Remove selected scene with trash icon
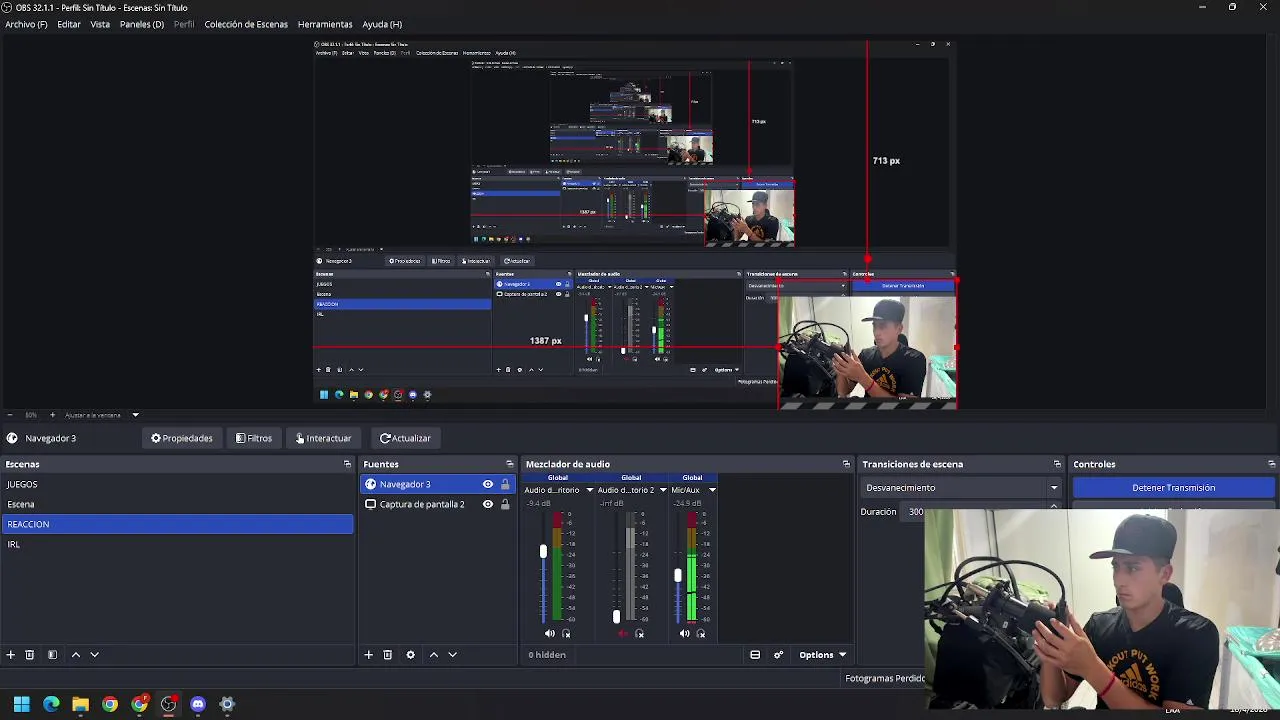The height and width of the screenshot is (720, 1280). (30, 655)
